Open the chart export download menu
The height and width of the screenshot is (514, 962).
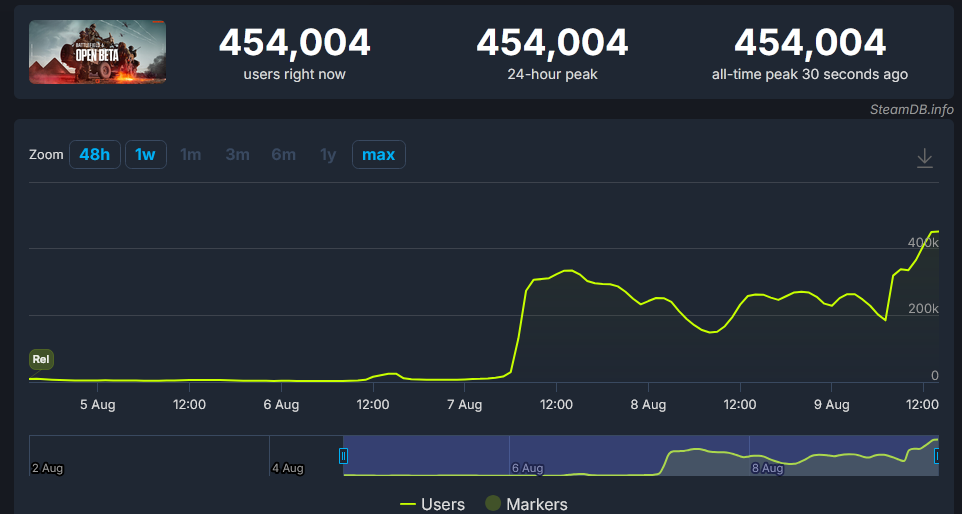(x=924, y=157)
